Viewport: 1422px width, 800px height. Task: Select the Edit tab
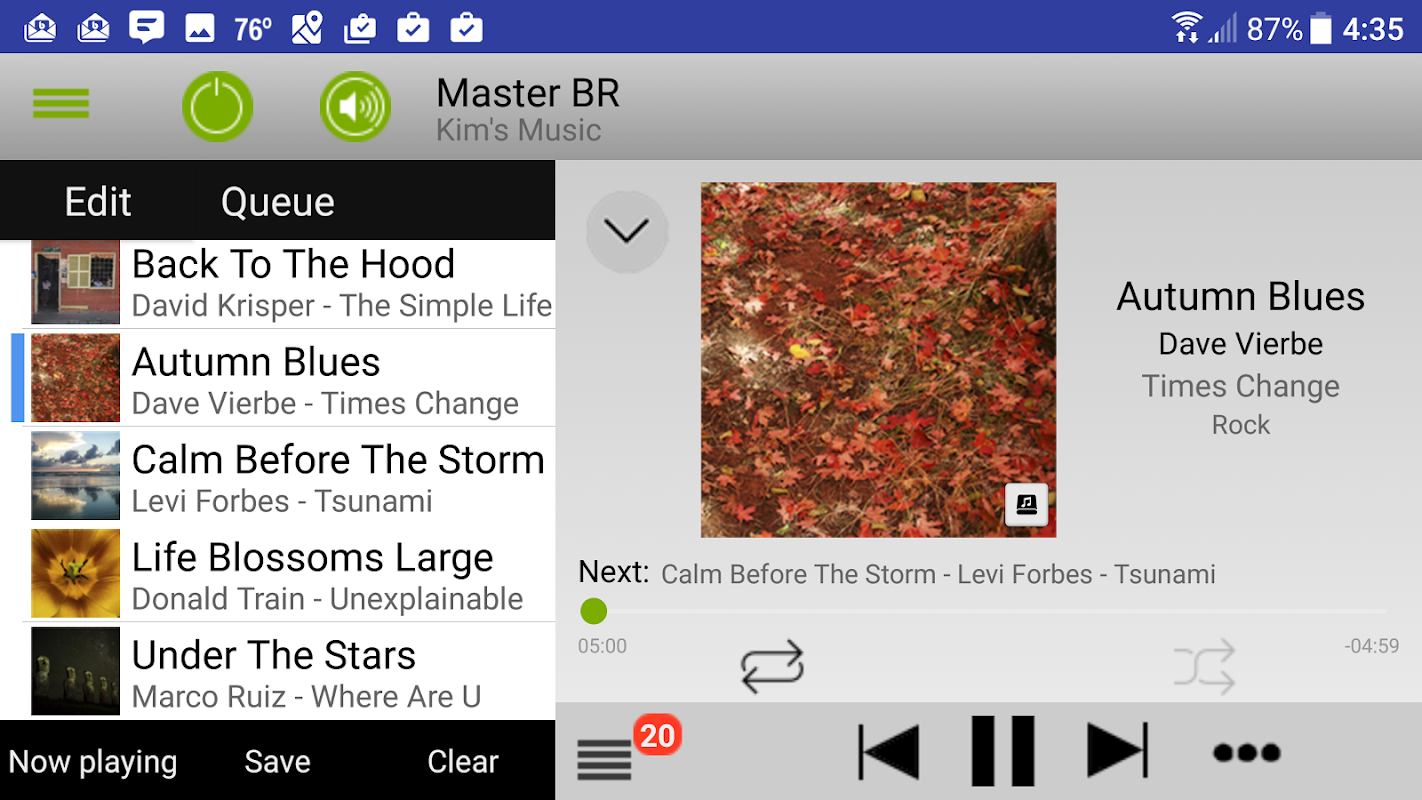98,202
